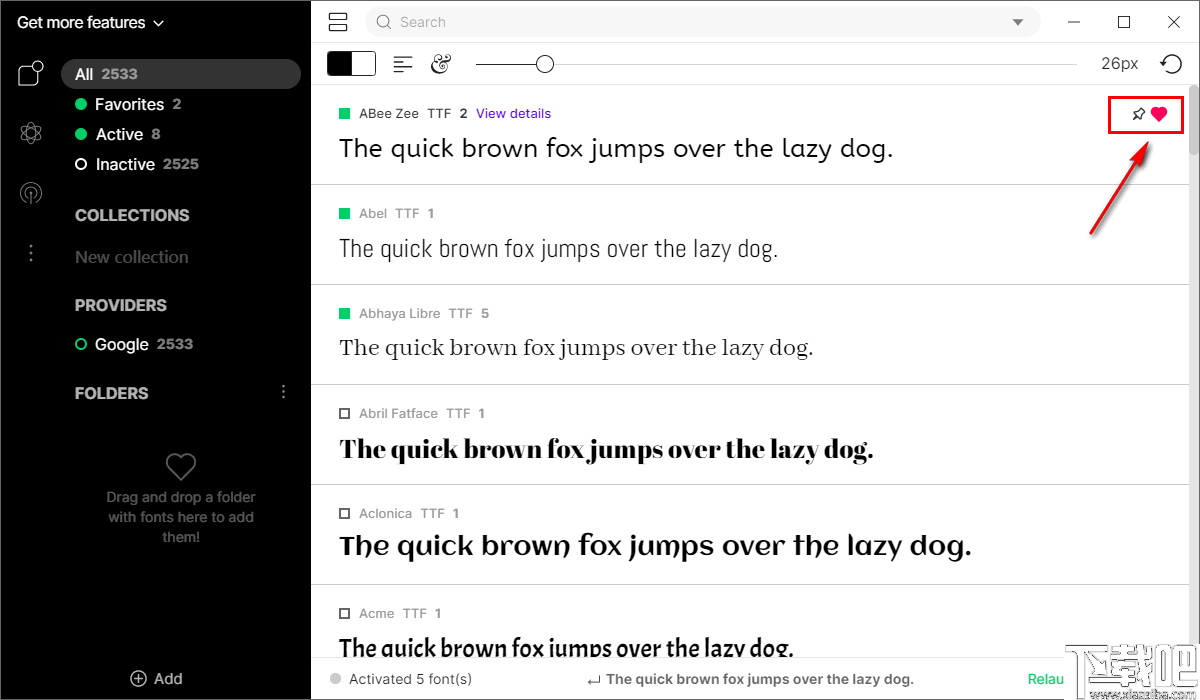Maximize the application window
The width and height of the screenshot is (1200, 700).
pos(1124,22)
